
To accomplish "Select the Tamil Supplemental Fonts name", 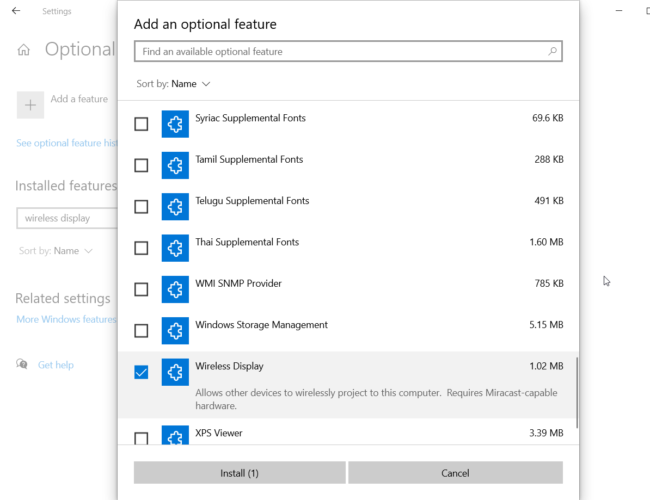I will click(x=249, y=160).
